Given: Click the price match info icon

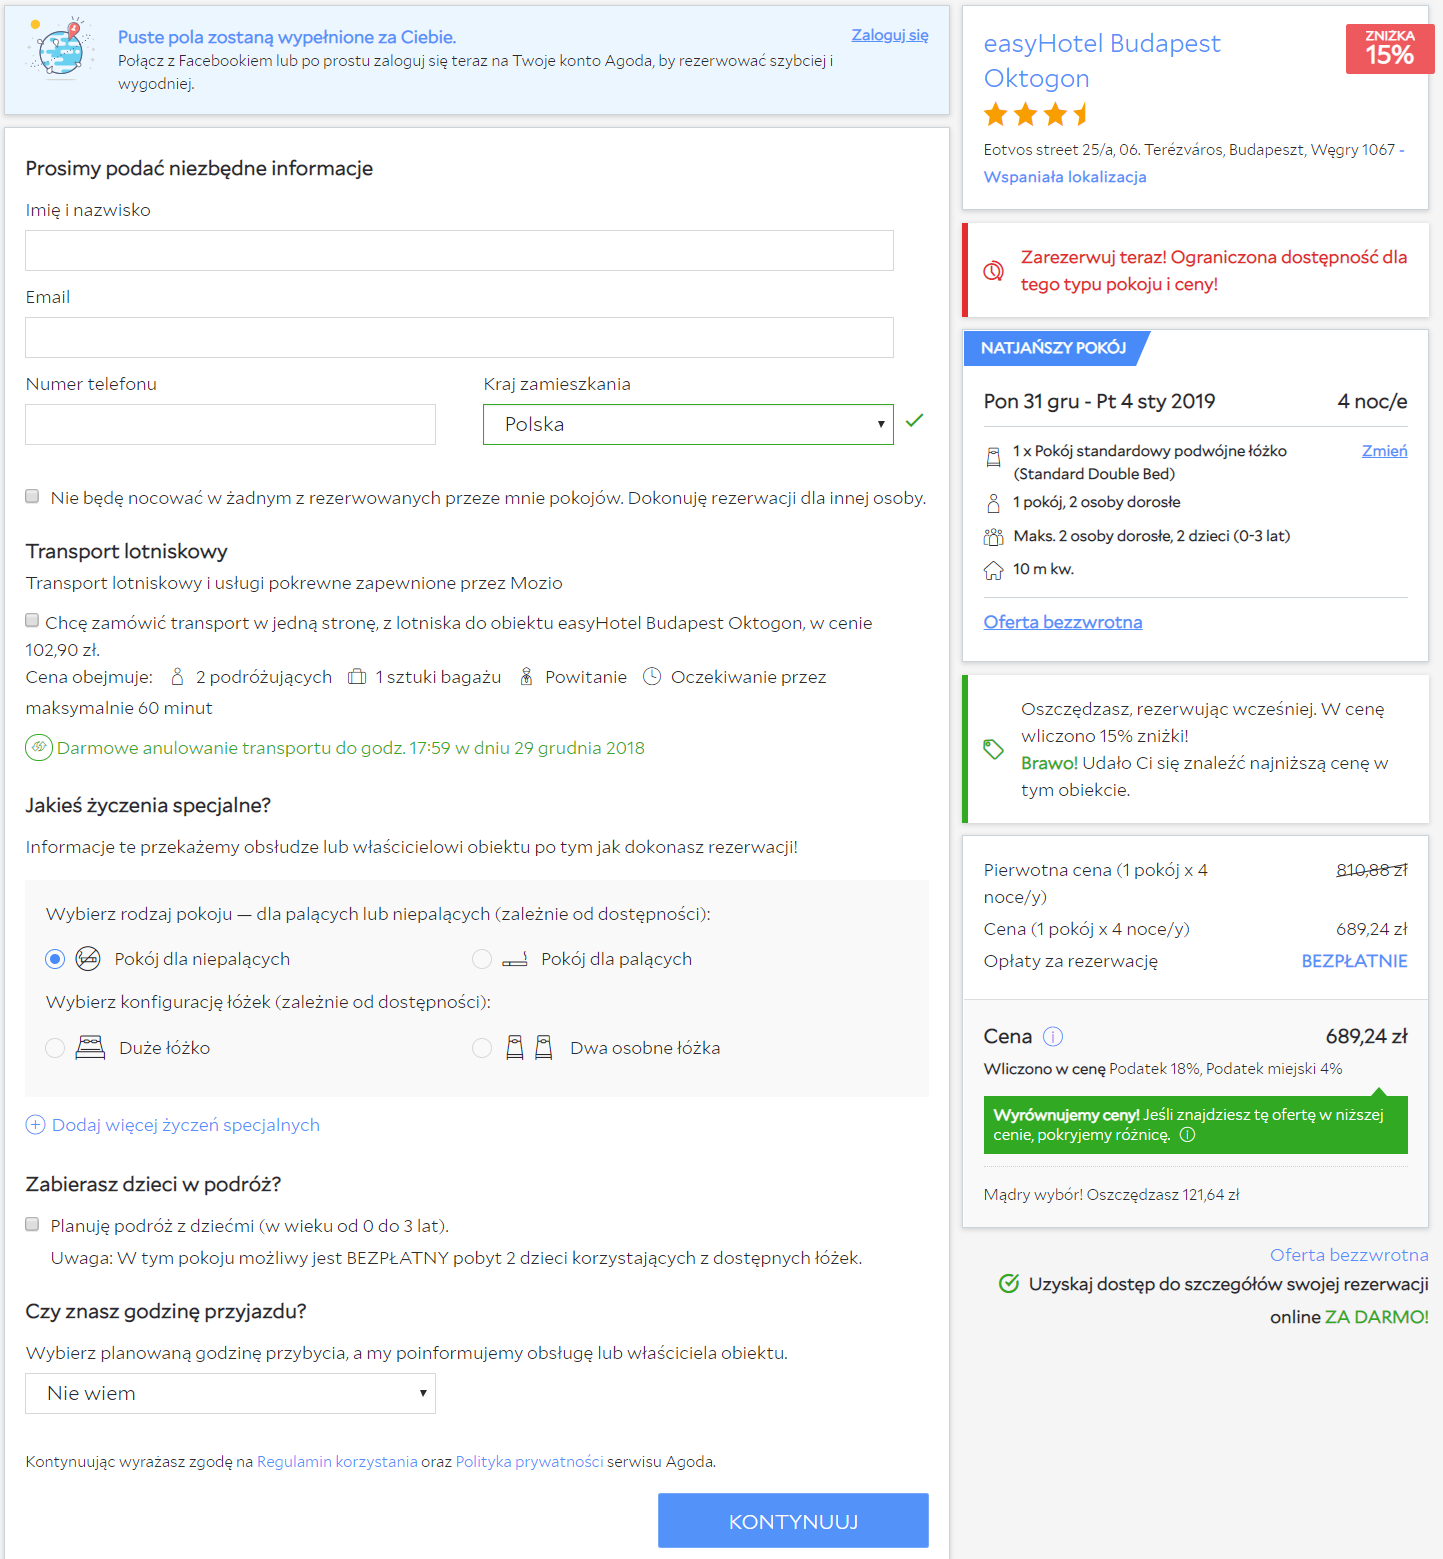Looking at the screenshot, I should pos(1187,1135).
